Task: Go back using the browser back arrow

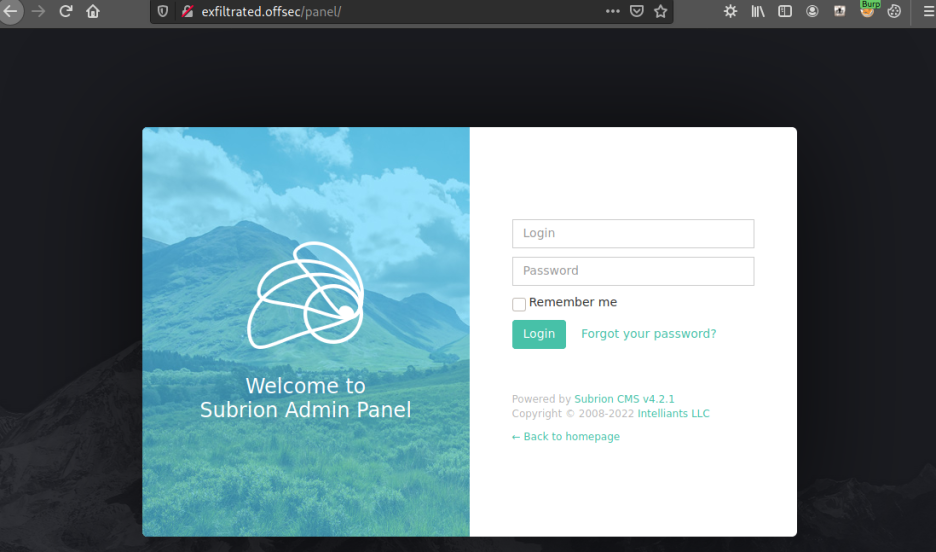Action: (10, 11)
